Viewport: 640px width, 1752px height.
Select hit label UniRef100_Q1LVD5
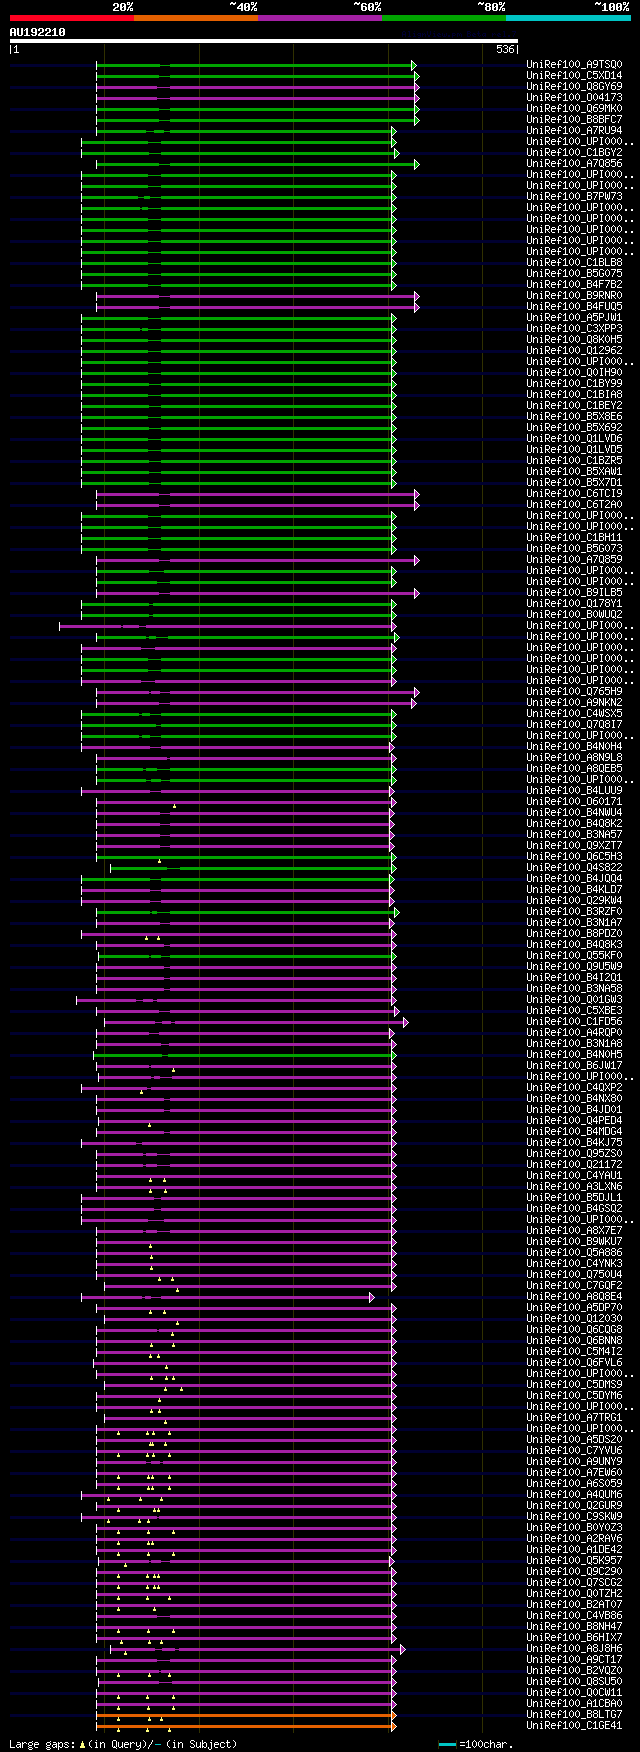pyautogui.click(x=574, y=450)
